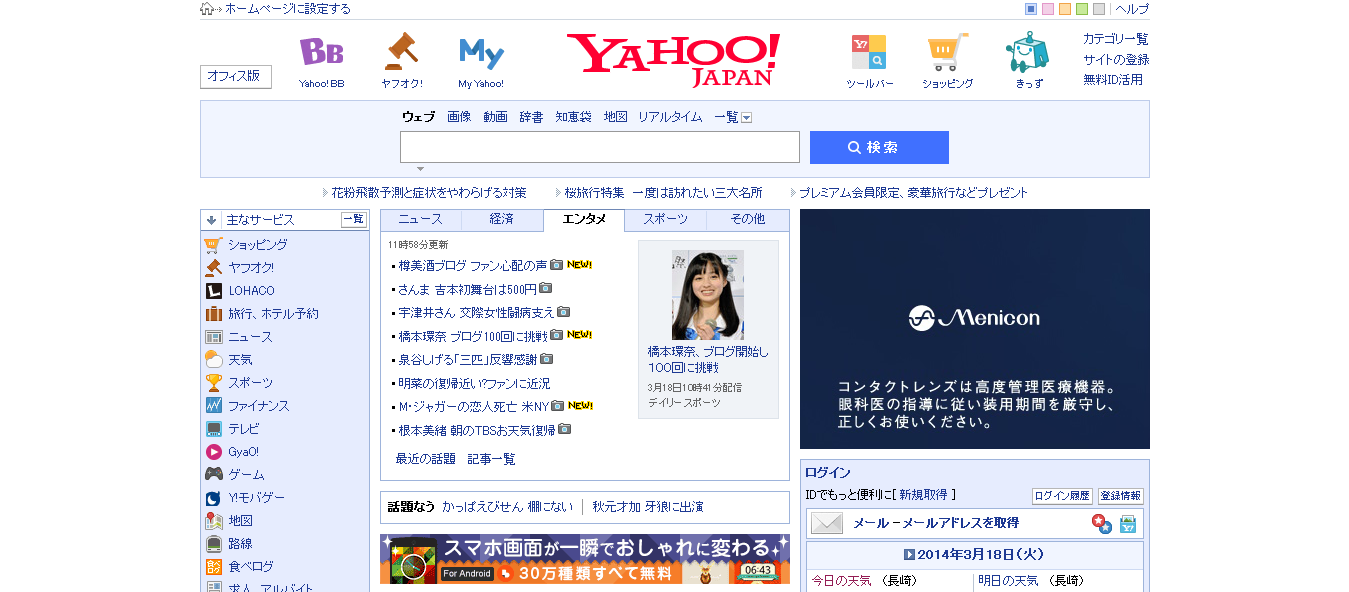The height and width of the screenshot is (592, 1349).
Task: Click the mail envelope icon in login box
Action: pyautogui.click(x=827, y=523)
